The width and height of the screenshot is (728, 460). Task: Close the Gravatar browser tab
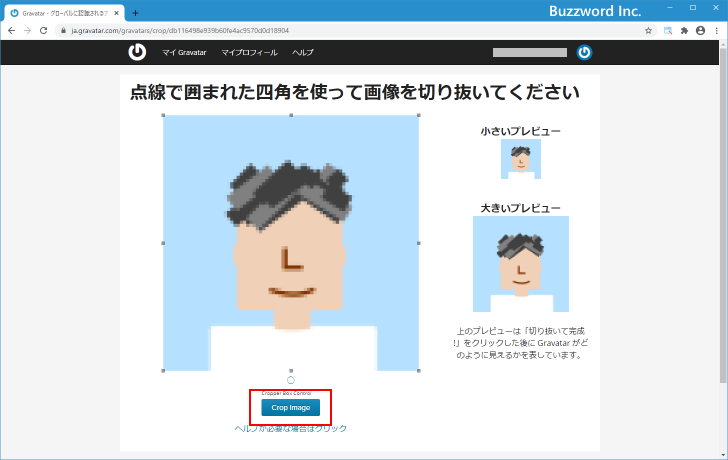pos(117,13)
